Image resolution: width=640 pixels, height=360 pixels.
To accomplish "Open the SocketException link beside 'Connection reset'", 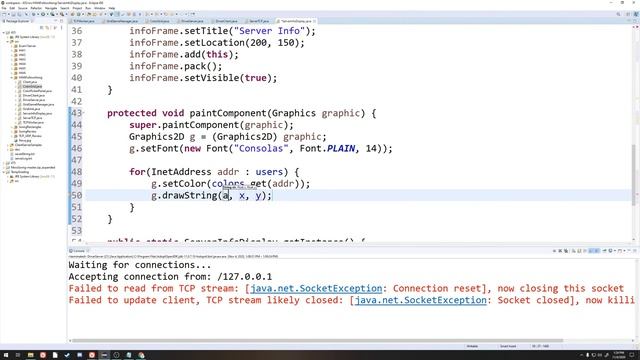I will (x=316, y=288).
